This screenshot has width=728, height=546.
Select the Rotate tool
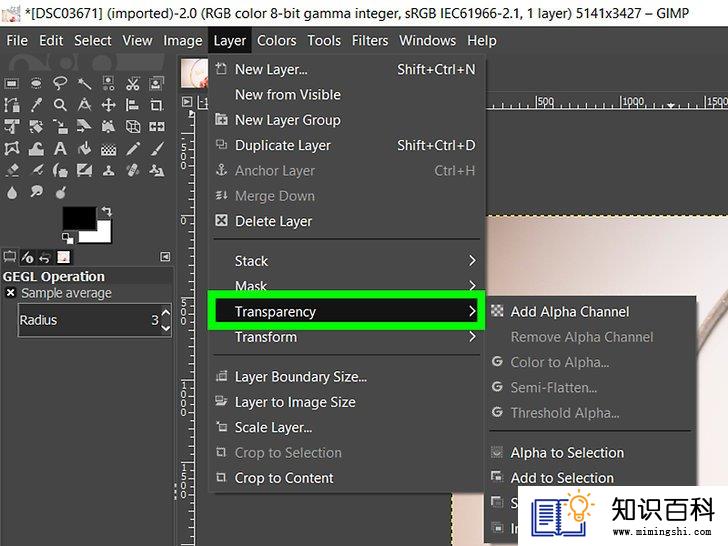click(36, 126)
